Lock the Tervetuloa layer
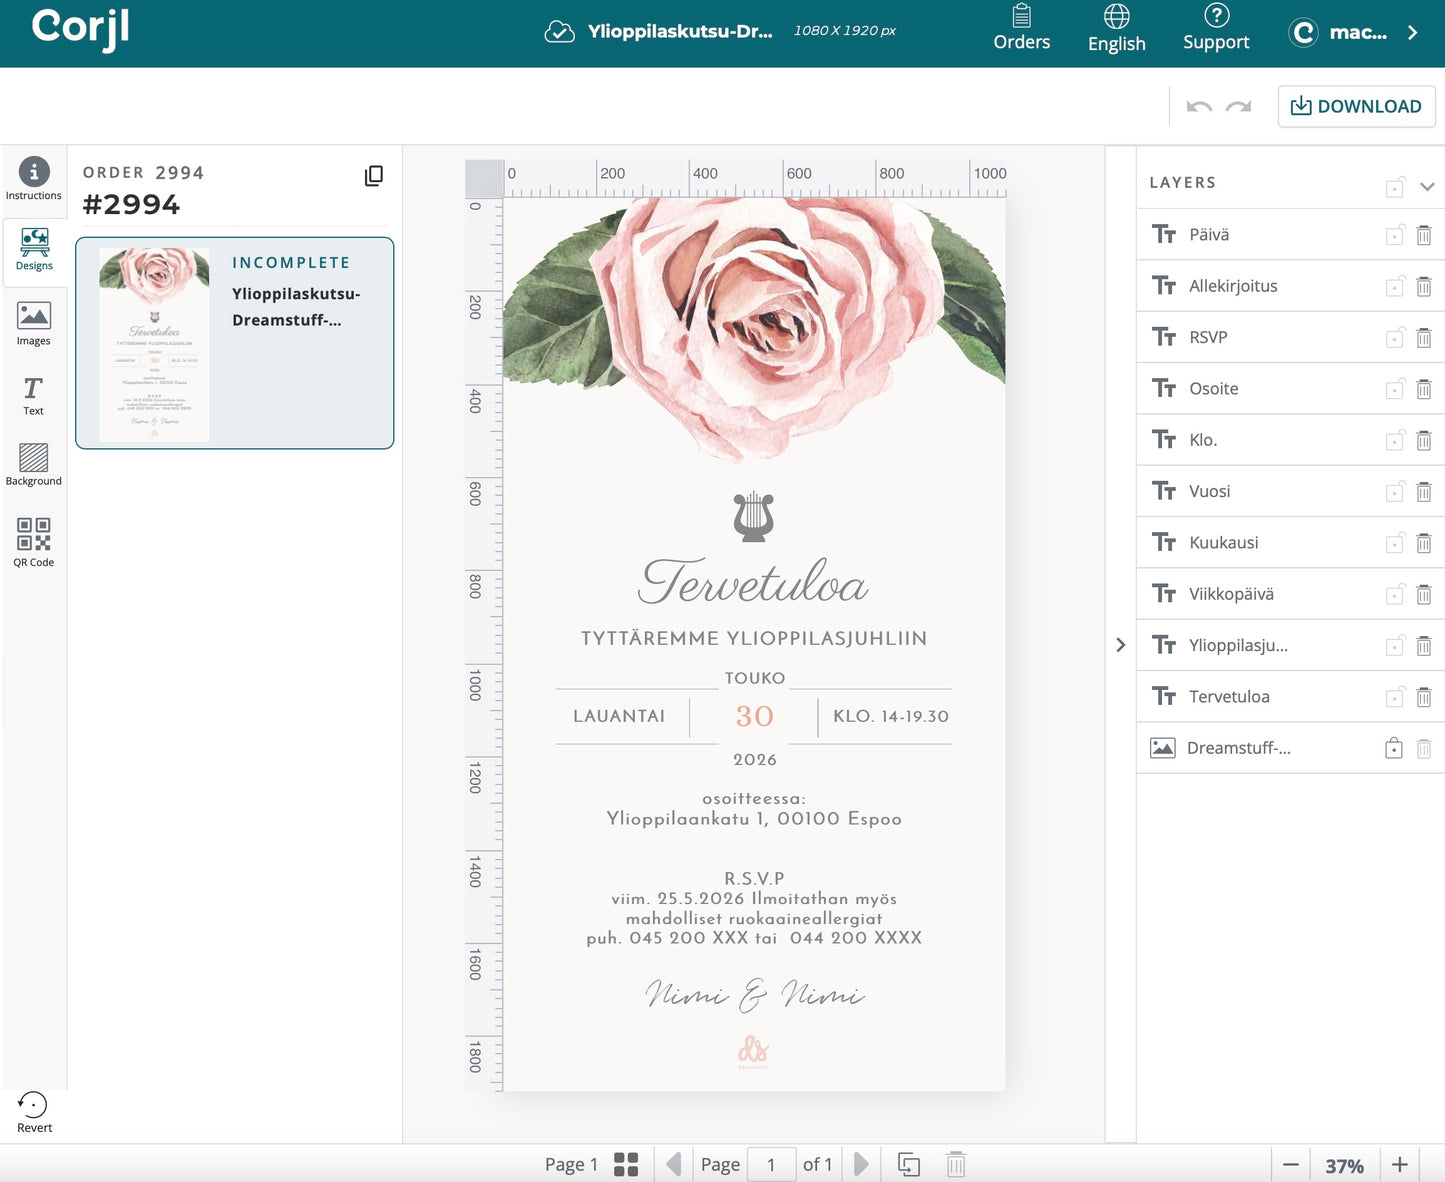The width and height of the screenshot is (1445, 1182). coord(1395,696)
